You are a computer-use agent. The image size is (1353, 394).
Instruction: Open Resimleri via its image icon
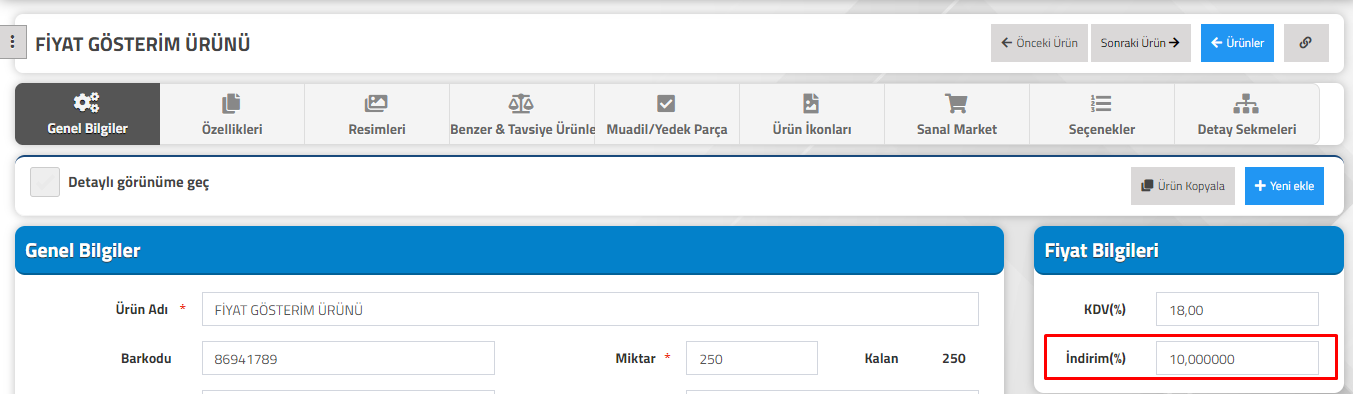point(377,103)
